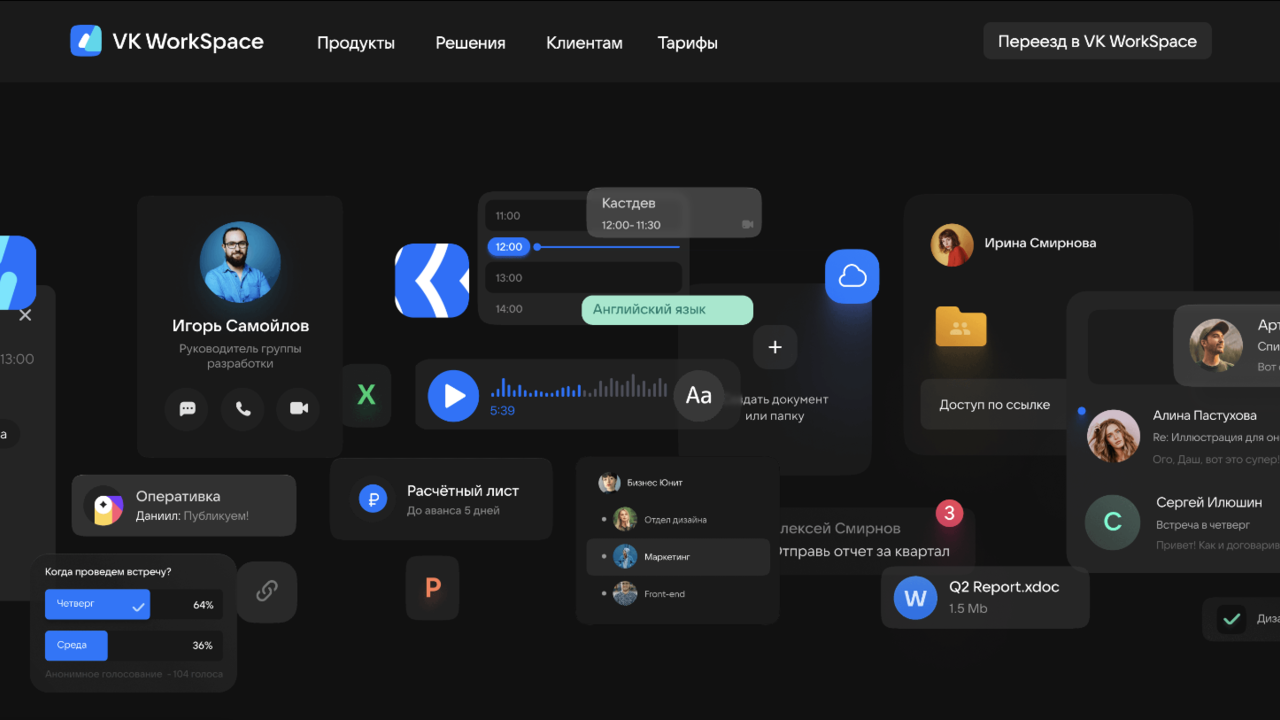Go to the Тарифы section
The width and height of the screenshot is (1280, 720).
[x=687, y=42]
